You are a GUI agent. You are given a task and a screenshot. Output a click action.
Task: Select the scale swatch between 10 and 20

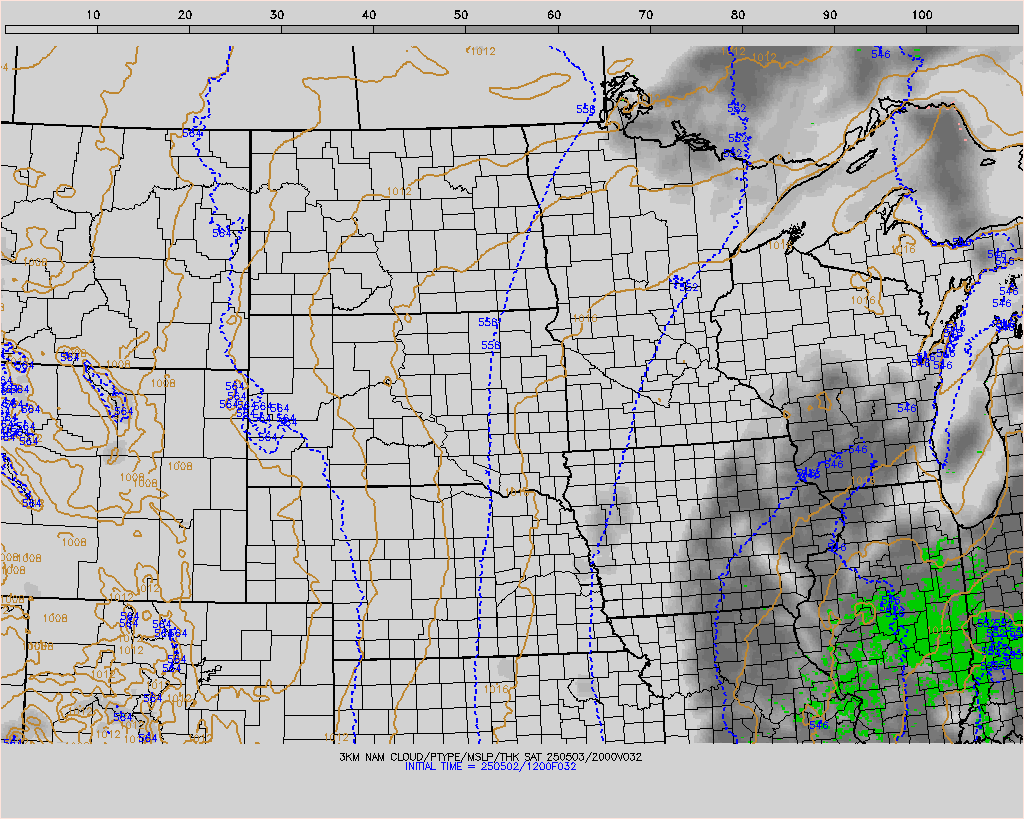[x=143, y=29]
